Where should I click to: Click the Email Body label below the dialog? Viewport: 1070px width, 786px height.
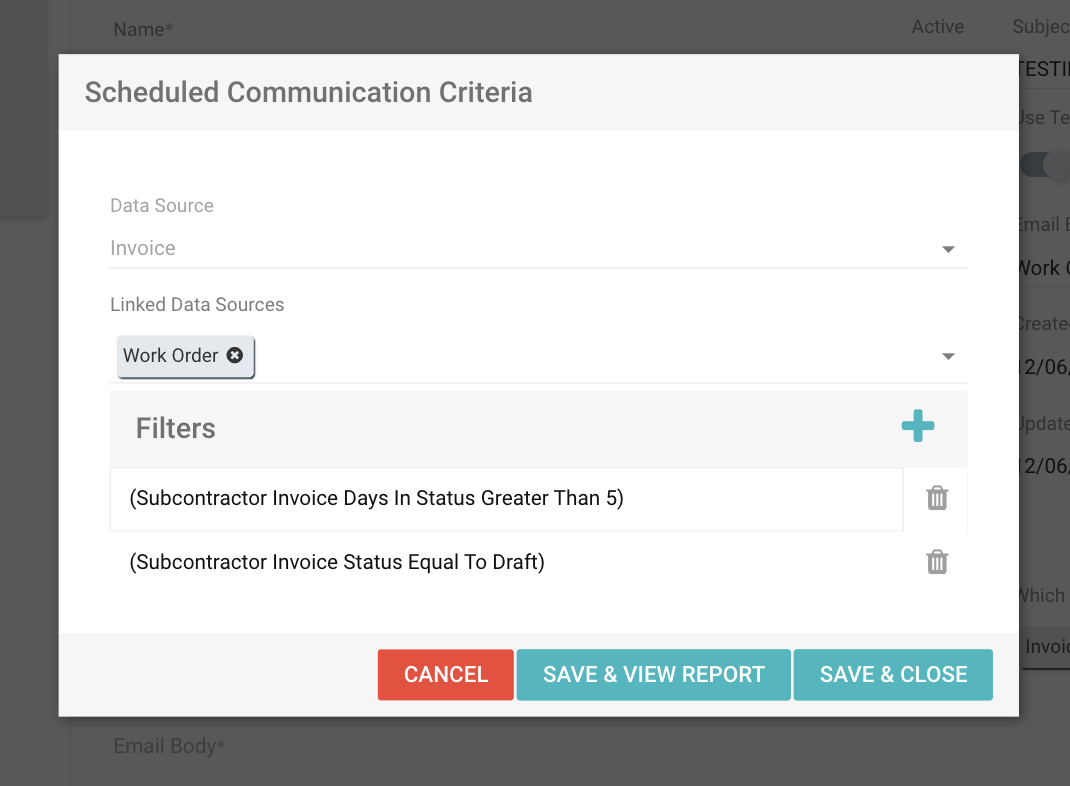click(169, 746)
